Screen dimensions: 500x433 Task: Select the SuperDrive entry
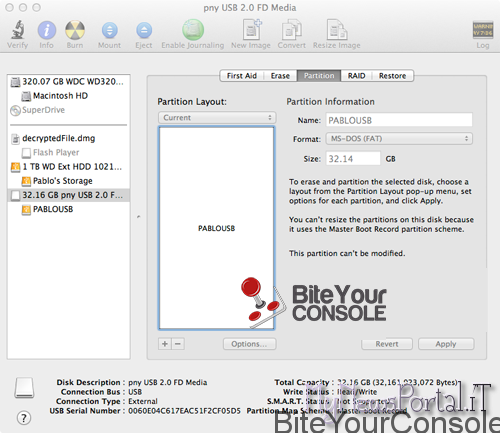[68, 110]
